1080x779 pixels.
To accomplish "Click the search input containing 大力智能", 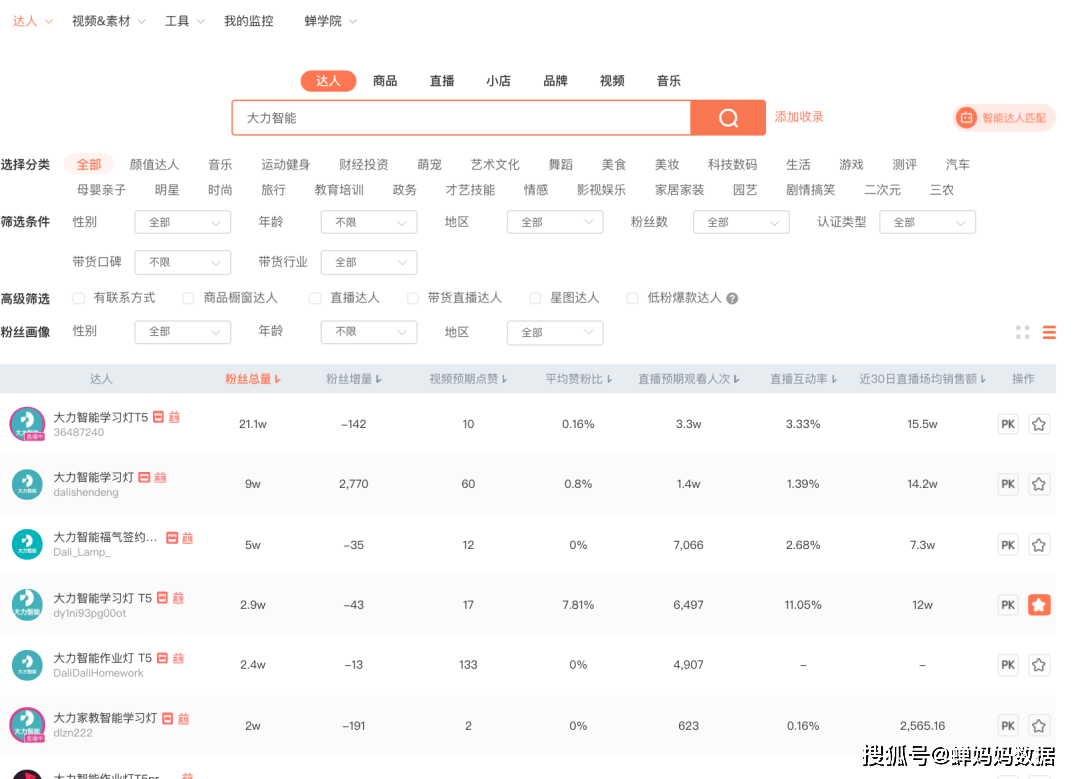I will 461,118.
